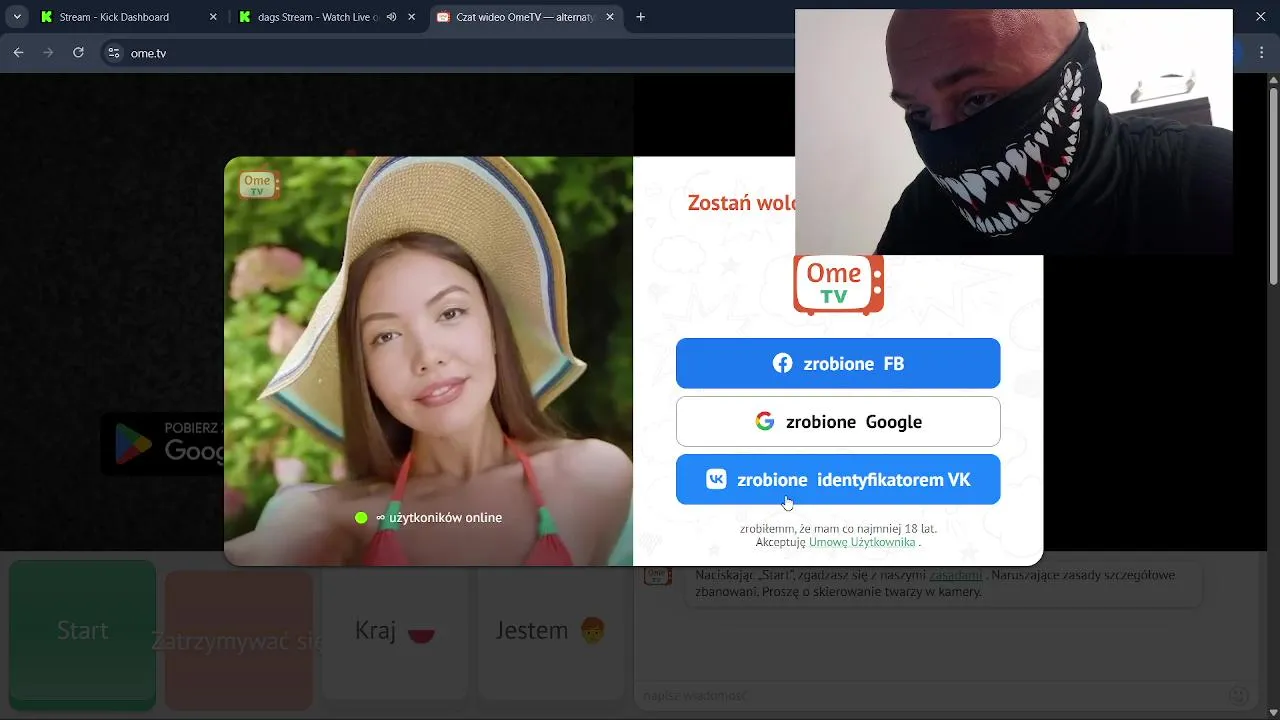Go back to previous page

(x=18, y=53)
